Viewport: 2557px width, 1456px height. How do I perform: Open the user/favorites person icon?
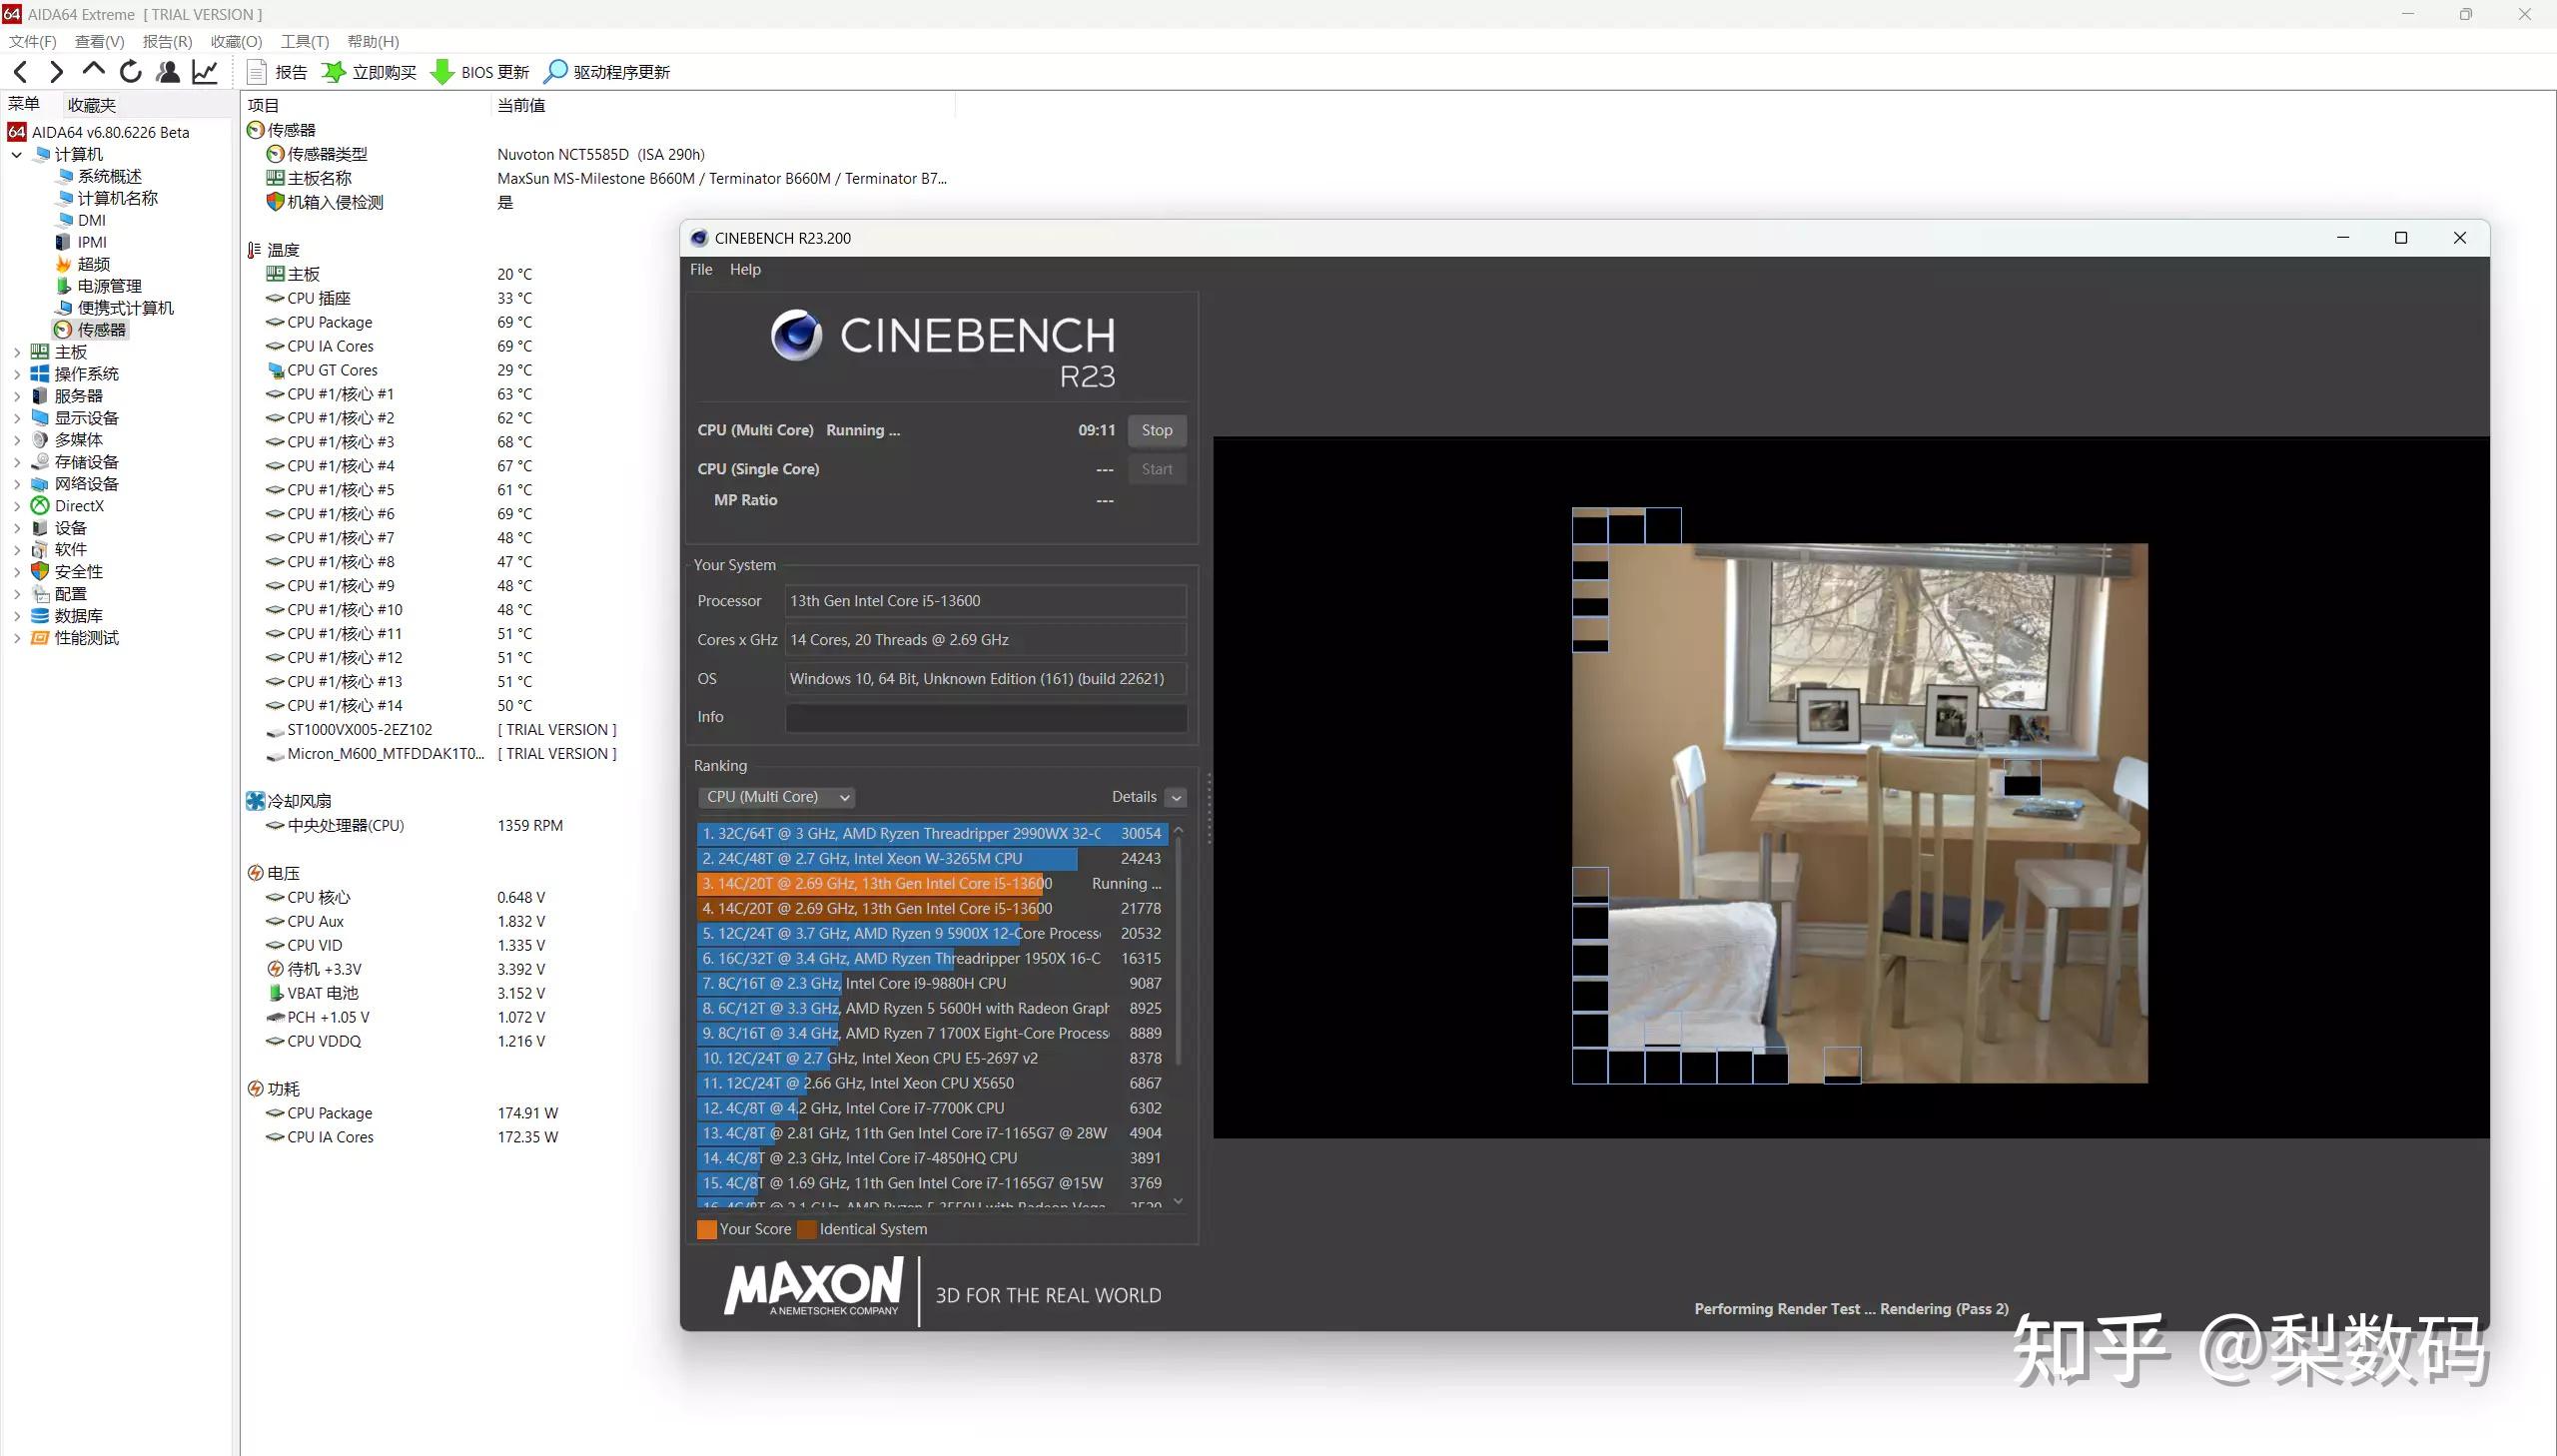168,71
